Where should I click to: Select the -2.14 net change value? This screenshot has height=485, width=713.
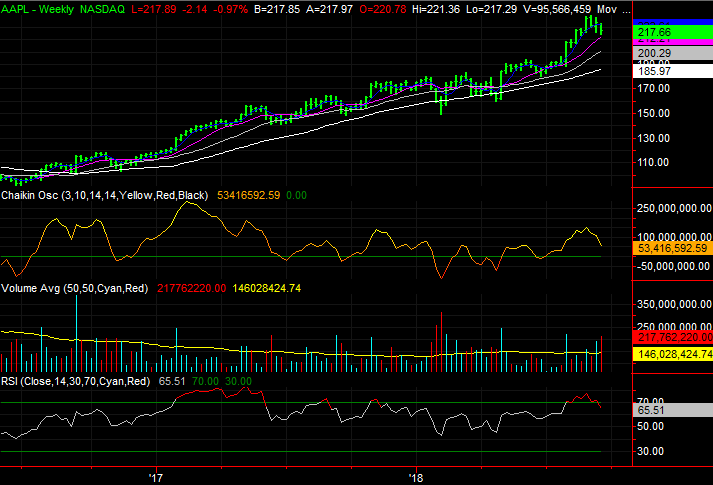click(x=195, y=9)
